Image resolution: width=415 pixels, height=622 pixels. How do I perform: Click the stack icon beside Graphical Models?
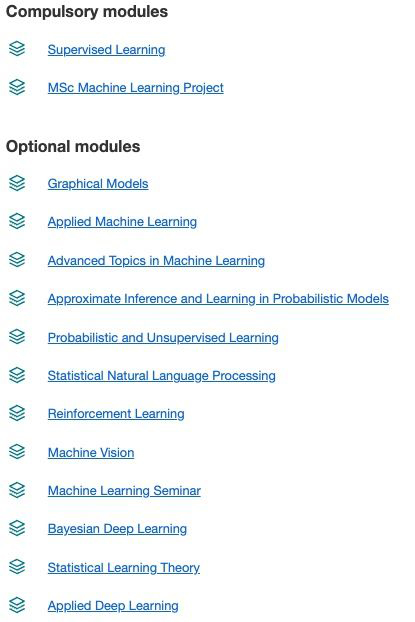click(x=17, y=183)
